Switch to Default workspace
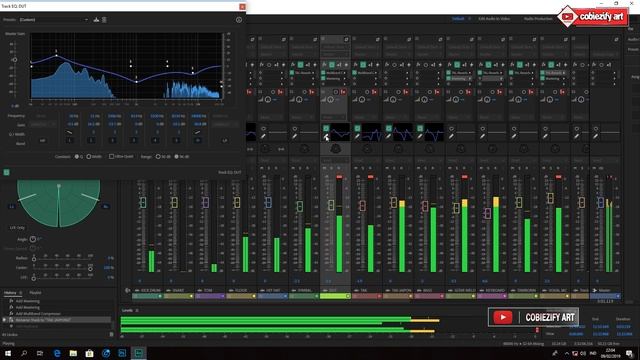This screenshot has height=360, width=640. (458, 19)
